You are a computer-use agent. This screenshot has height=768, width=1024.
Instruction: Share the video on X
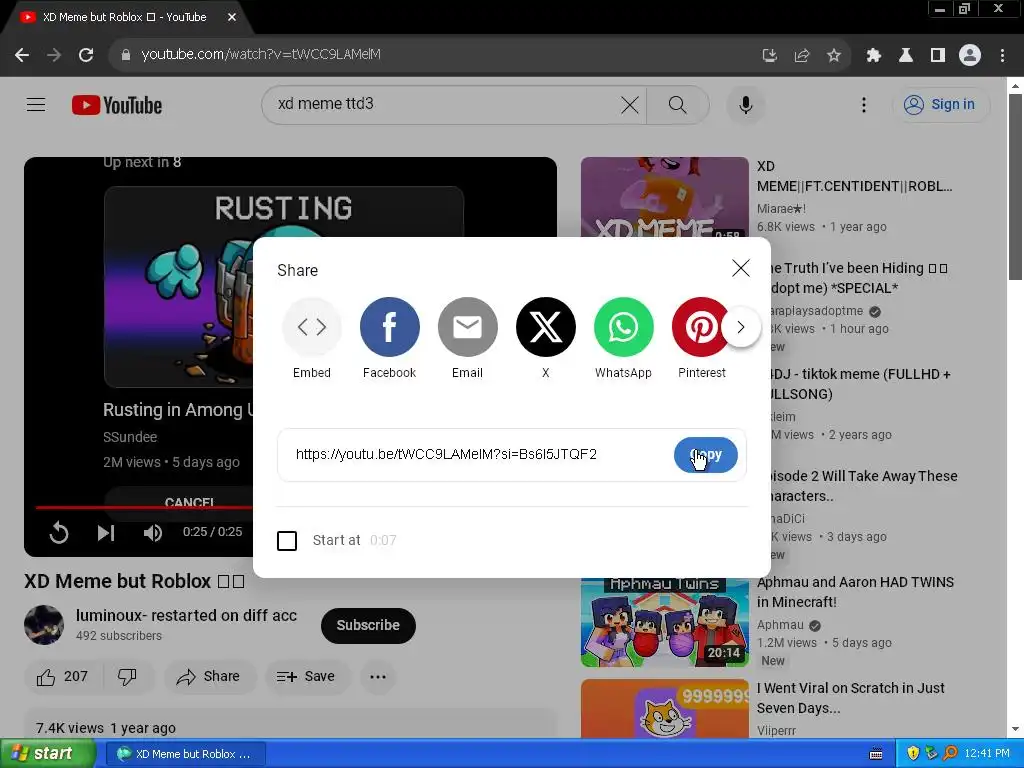(x=545, y=327)
